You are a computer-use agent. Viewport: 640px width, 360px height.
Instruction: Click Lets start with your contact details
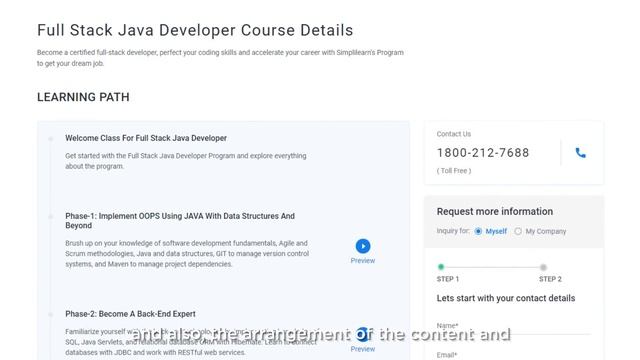click(x=506, y=298)
